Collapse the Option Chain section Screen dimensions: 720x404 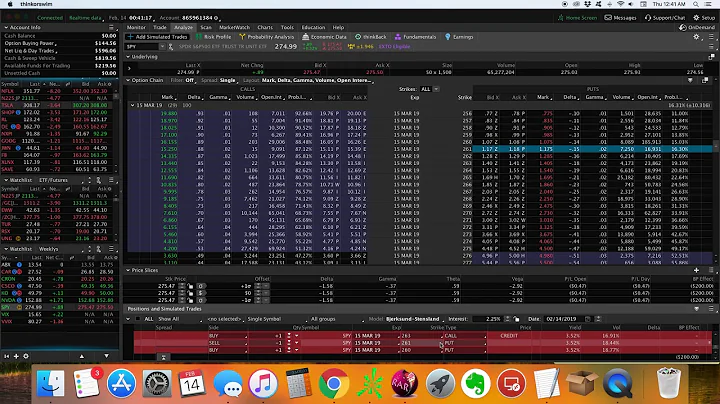point(128,80)
